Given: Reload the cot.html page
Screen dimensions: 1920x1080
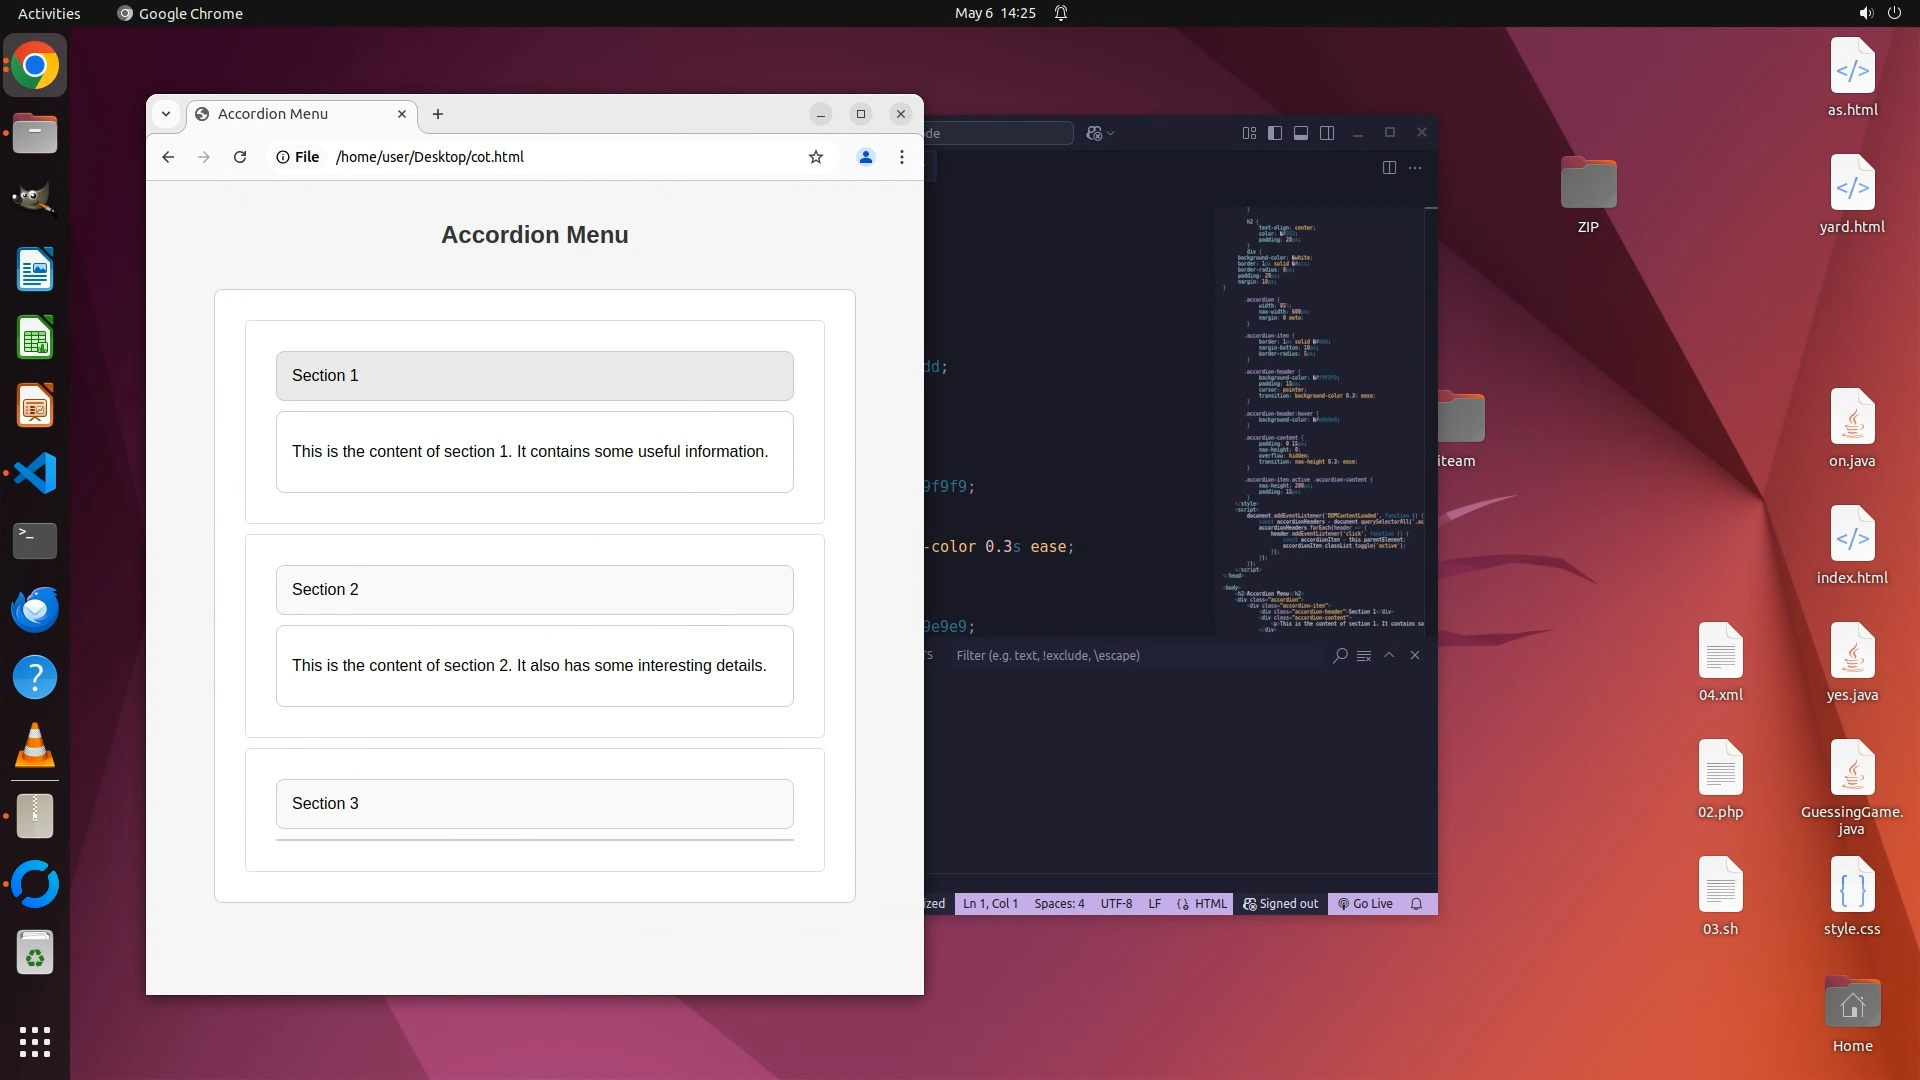Looking at the screenshot, I should pyautogui.click(x=240, y=157).
